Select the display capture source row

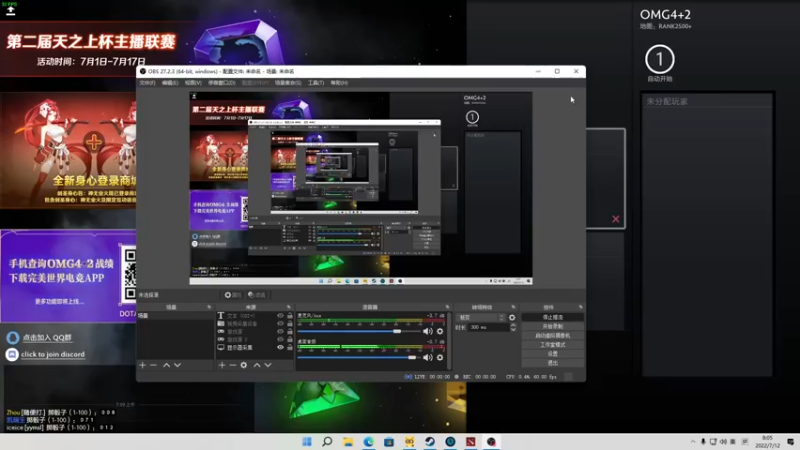pos(255,347)
